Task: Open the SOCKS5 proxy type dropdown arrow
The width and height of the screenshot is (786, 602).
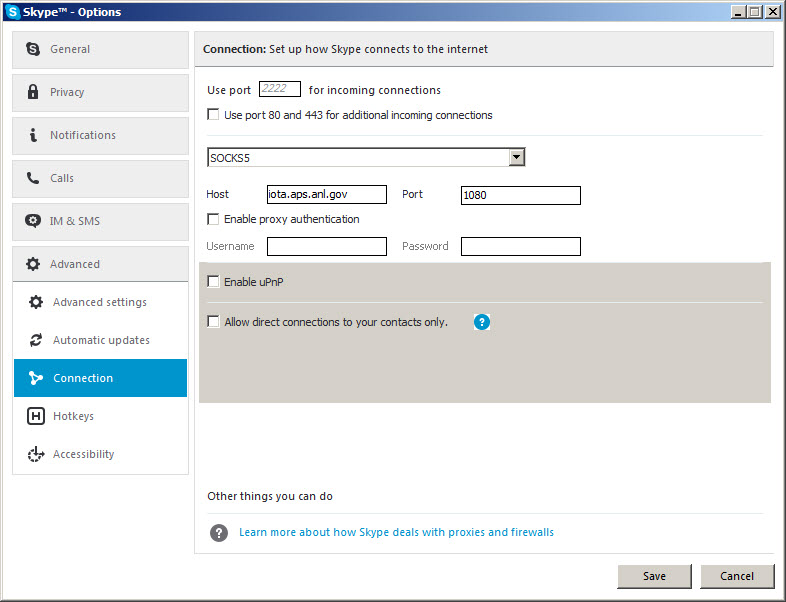Action: pos(516,157)
